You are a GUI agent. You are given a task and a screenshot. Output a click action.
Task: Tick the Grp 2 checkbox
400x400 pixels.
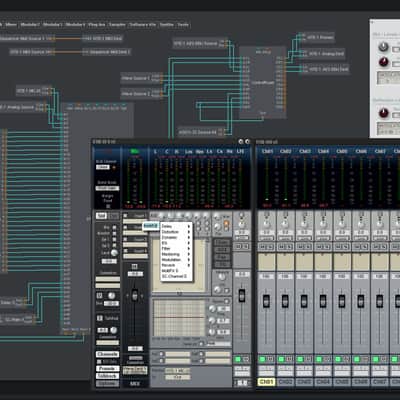(x=114, y=246)
